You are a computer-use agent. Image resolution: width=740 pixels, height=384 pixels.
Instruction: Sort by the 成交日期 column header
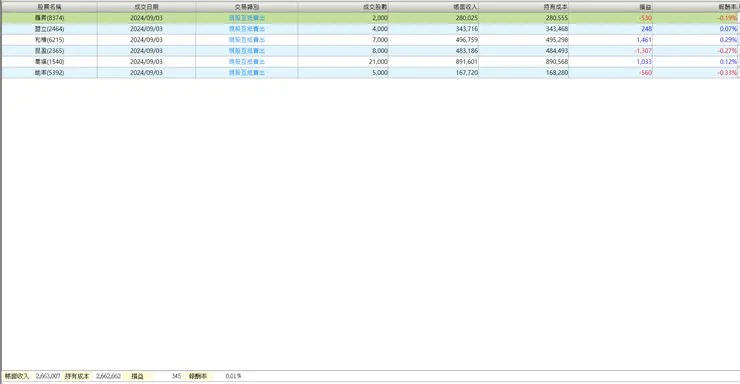pos(146,7)
